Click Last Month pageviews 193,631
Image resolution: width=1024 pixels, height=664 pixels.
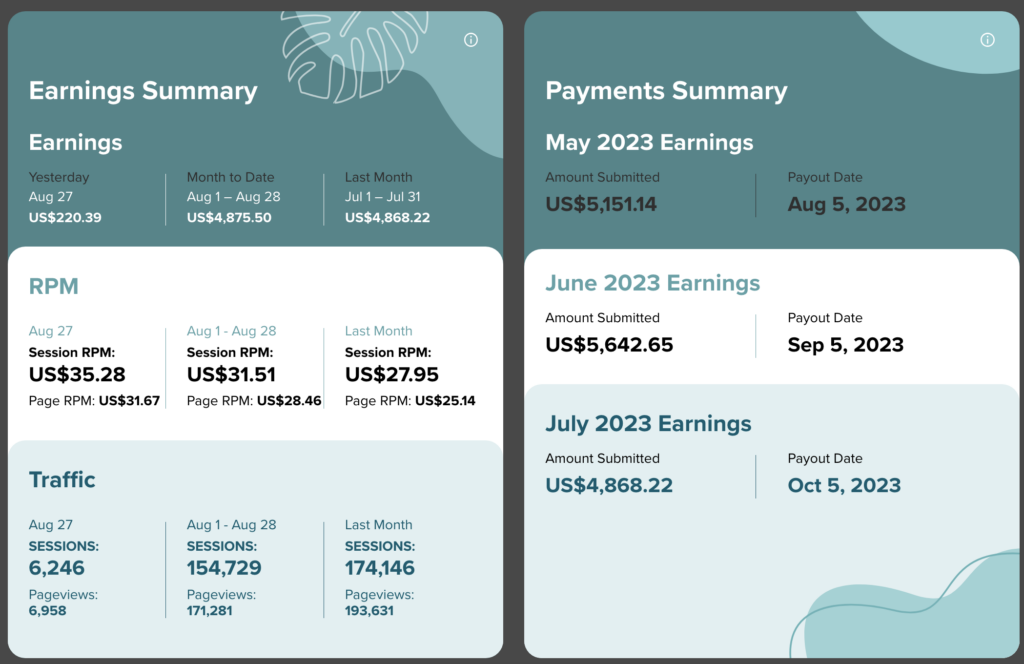369,610
